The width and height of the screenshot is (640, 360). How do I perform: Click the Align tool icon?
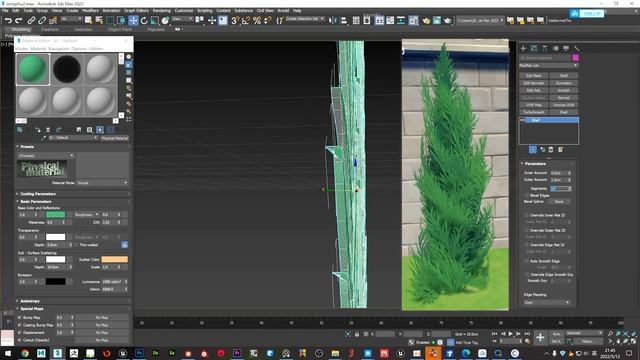(x=343, y=20)
